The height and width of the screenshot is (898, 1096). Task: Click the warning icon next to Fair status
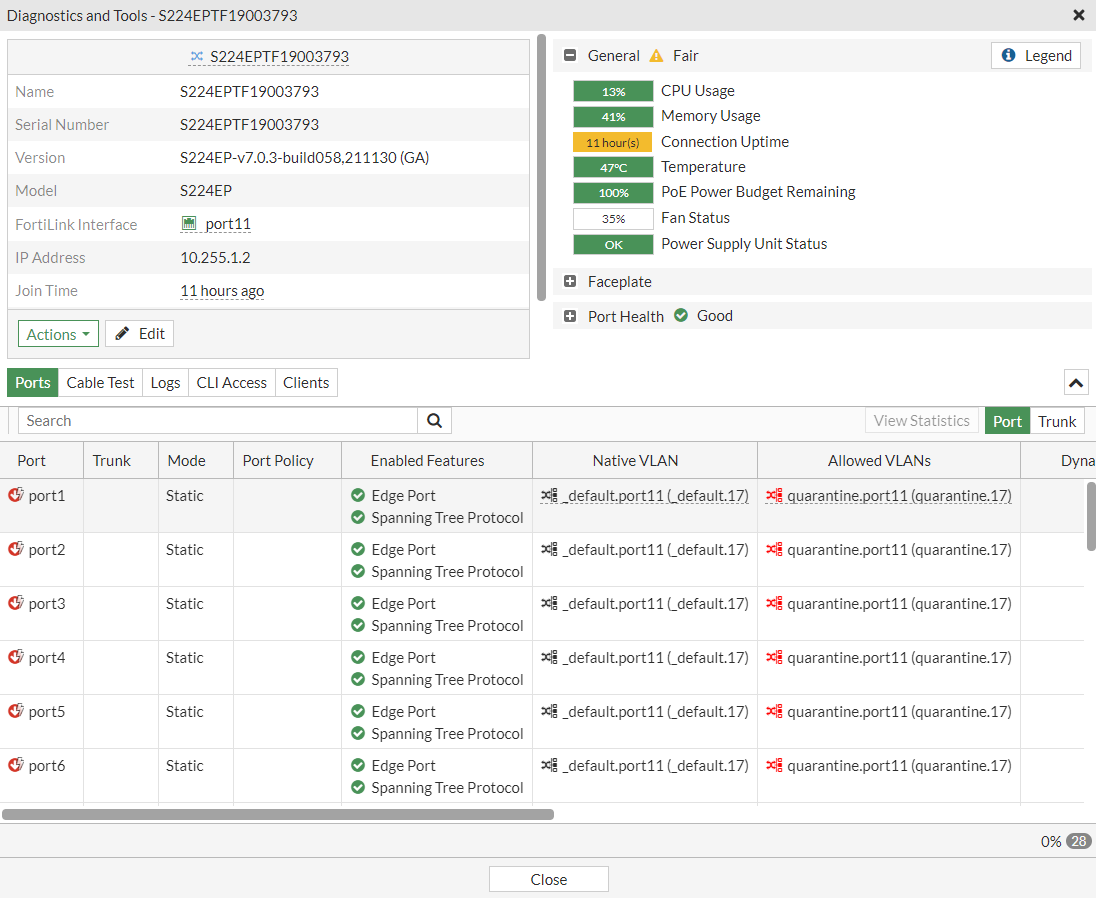[656, 56]
